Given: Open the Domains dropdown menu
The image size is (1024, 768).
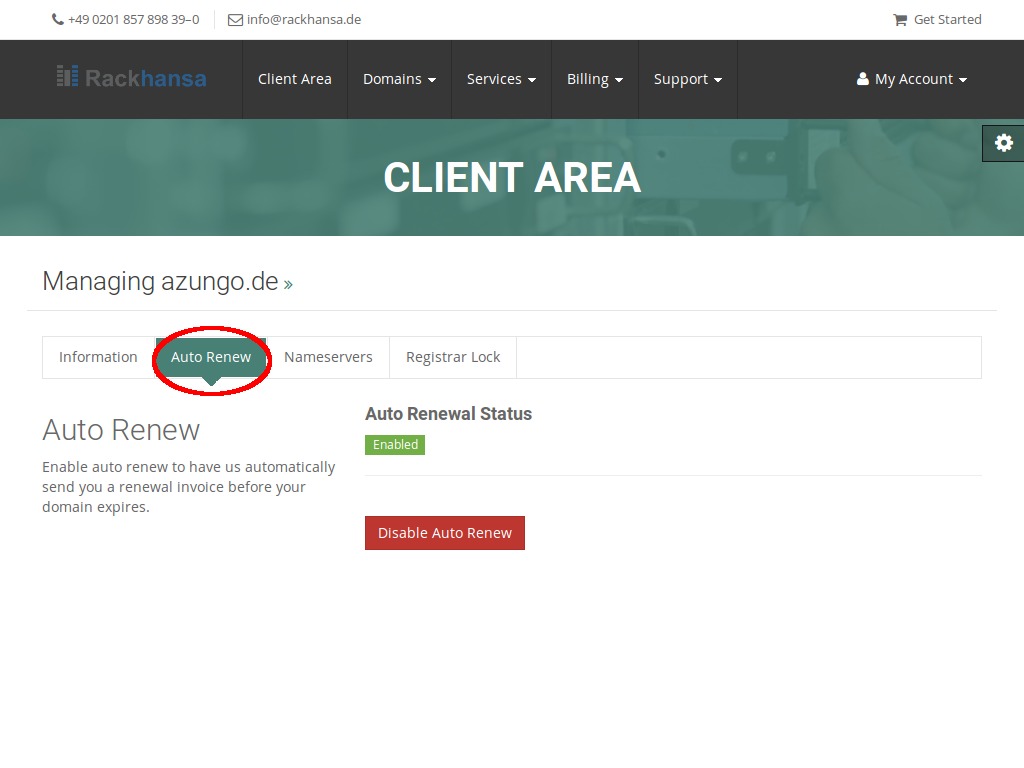Looking at the screenshot, I should [x=399, y=79].
